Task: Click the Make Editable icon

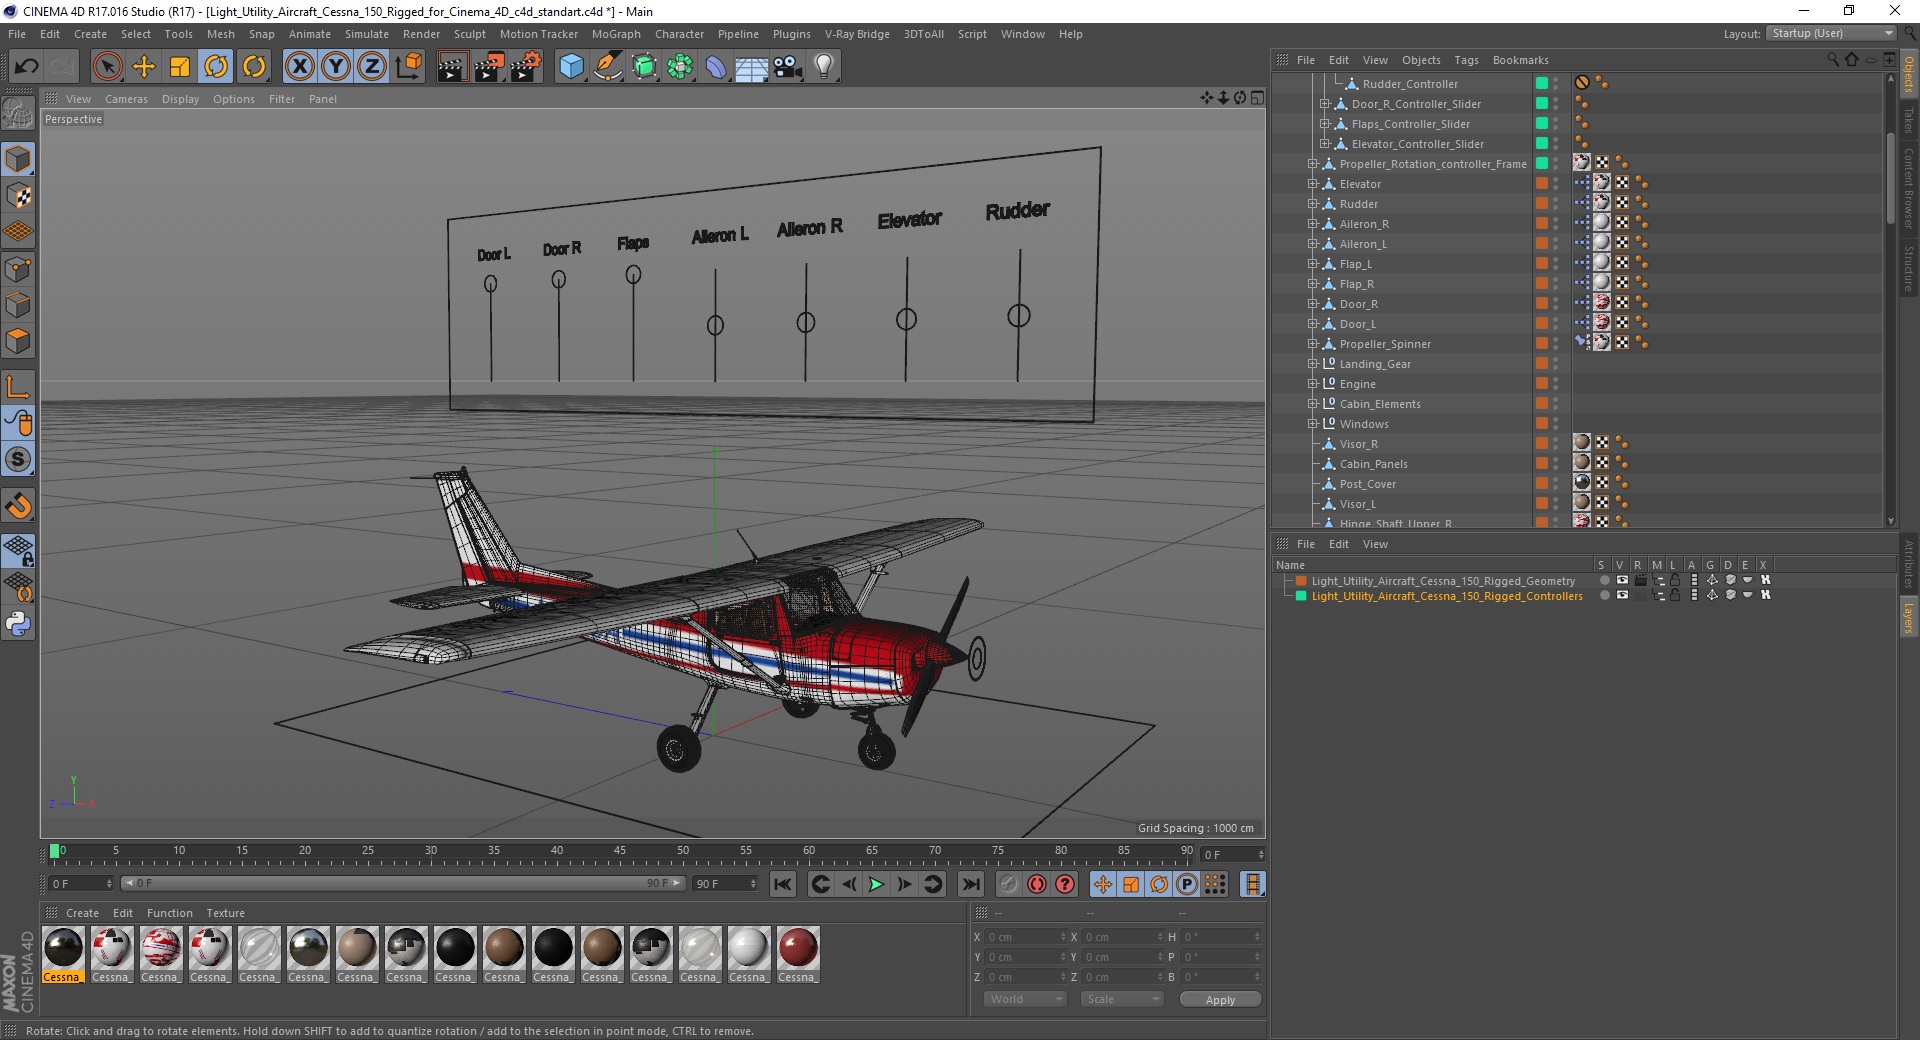Action: pyautogui.click(x=18, y=114)
